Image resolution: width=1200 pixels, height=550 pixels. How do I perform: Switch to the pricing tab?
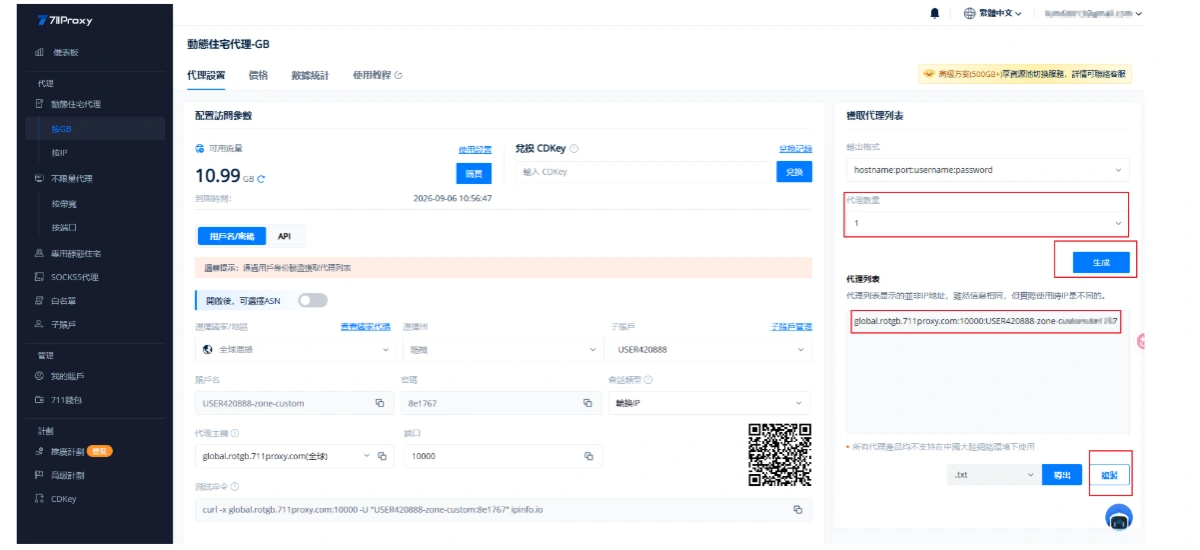(258, 75)
